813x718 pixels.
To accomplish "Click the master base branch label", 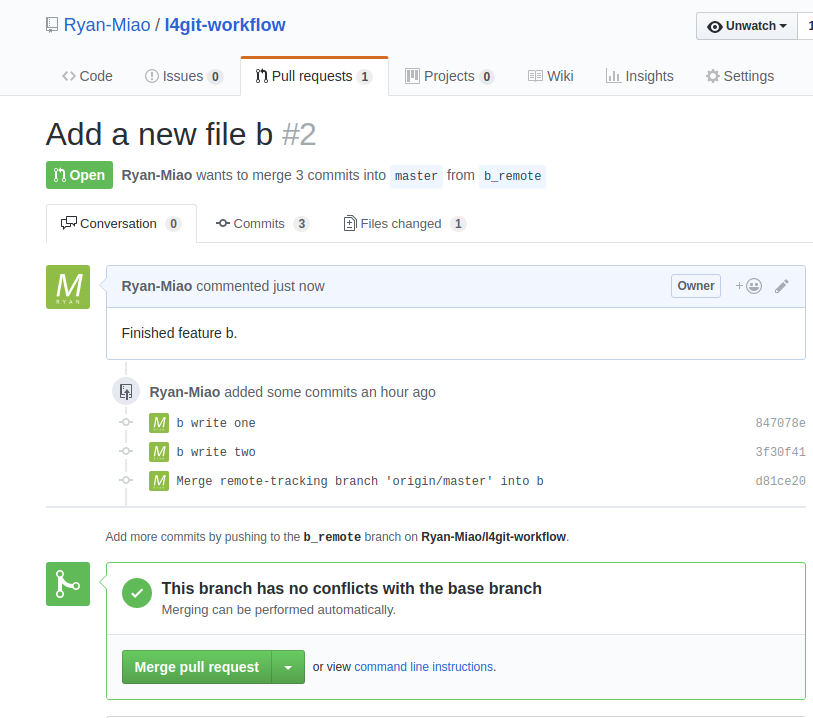I will (416, 176).
